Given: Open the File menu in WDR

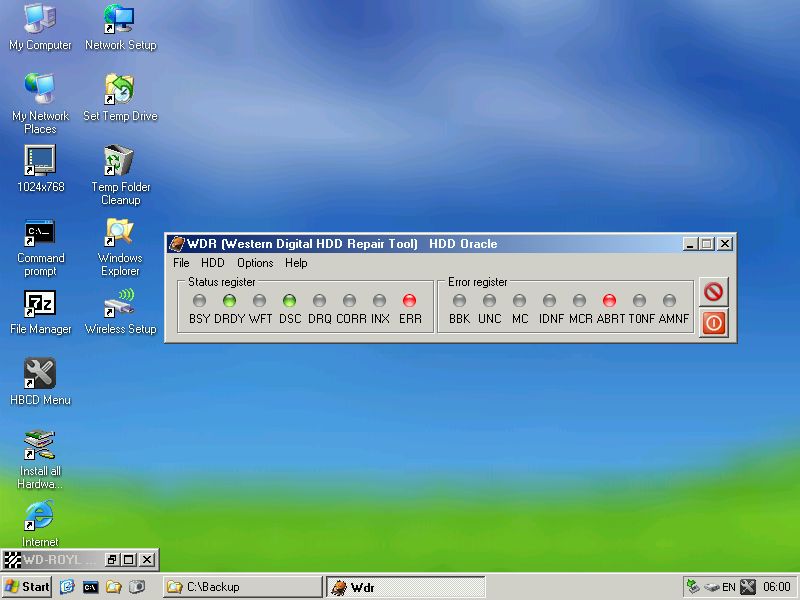Looking at the screenshot, I should click(x=181, y=263).
